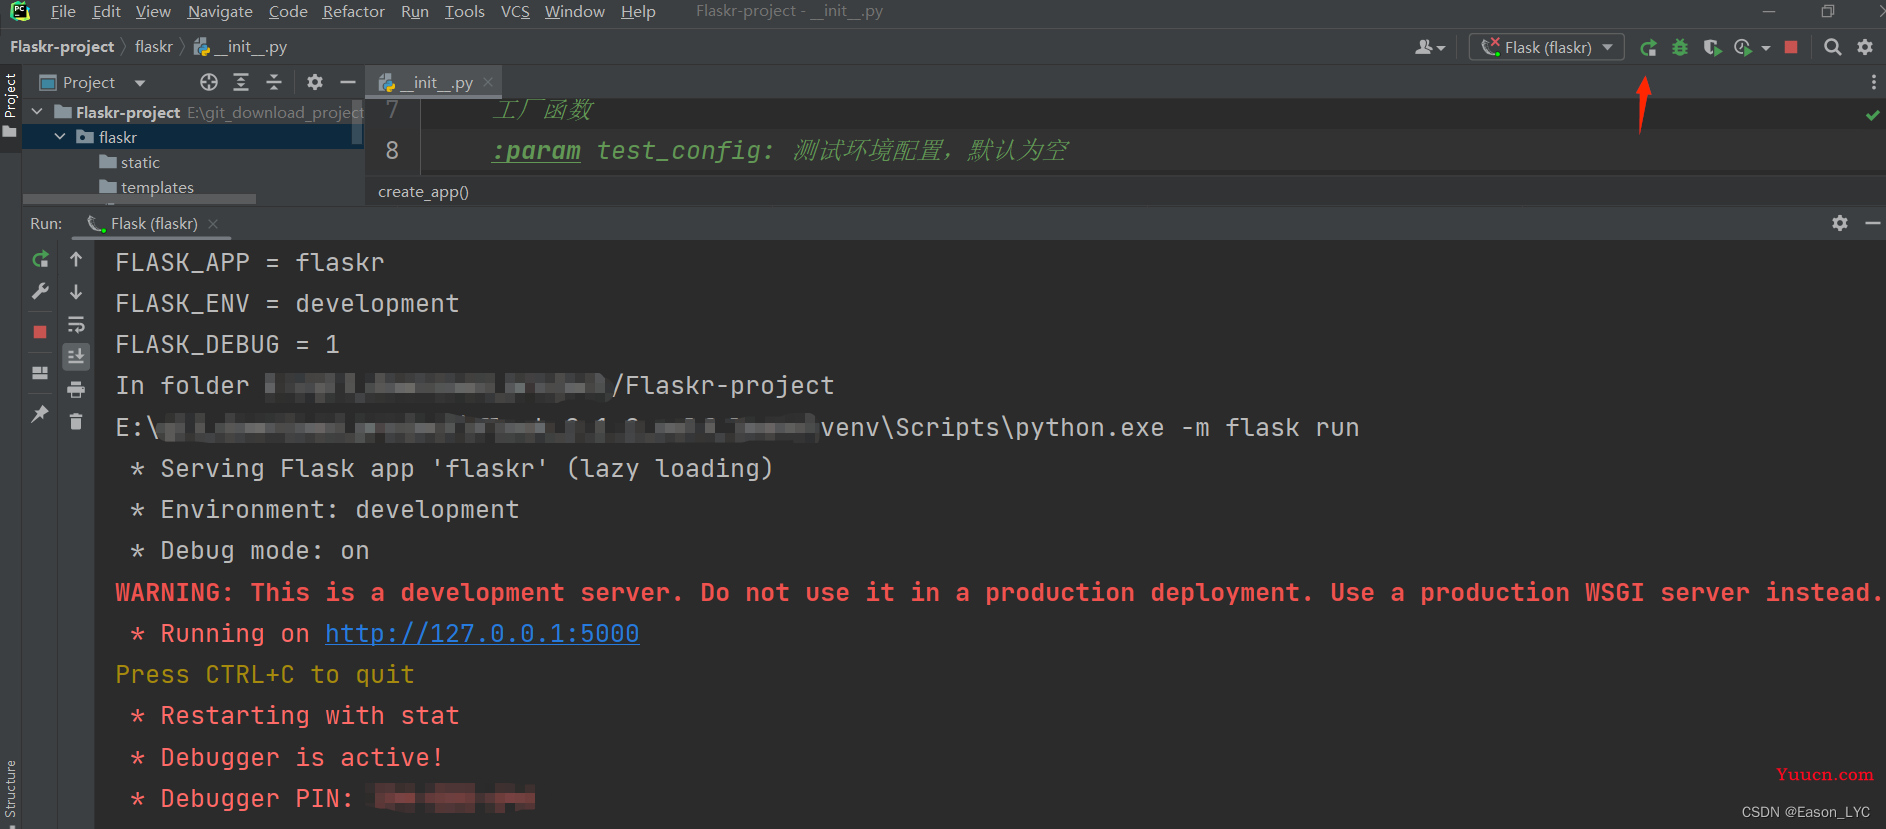Edit run configuration with wrench icon
Viewport: 1886px width, 829px height.
[x=40, y=292]
